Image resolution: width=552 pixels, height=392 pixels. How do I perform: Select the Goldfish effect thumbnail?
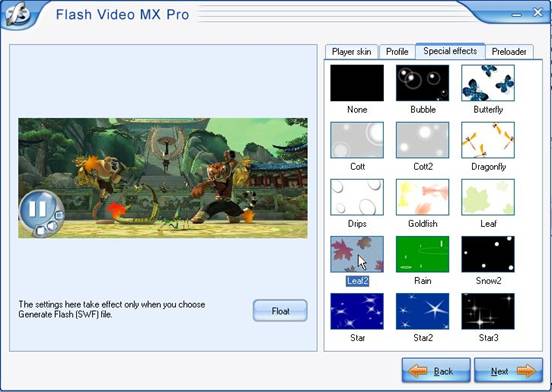(422, 197)
